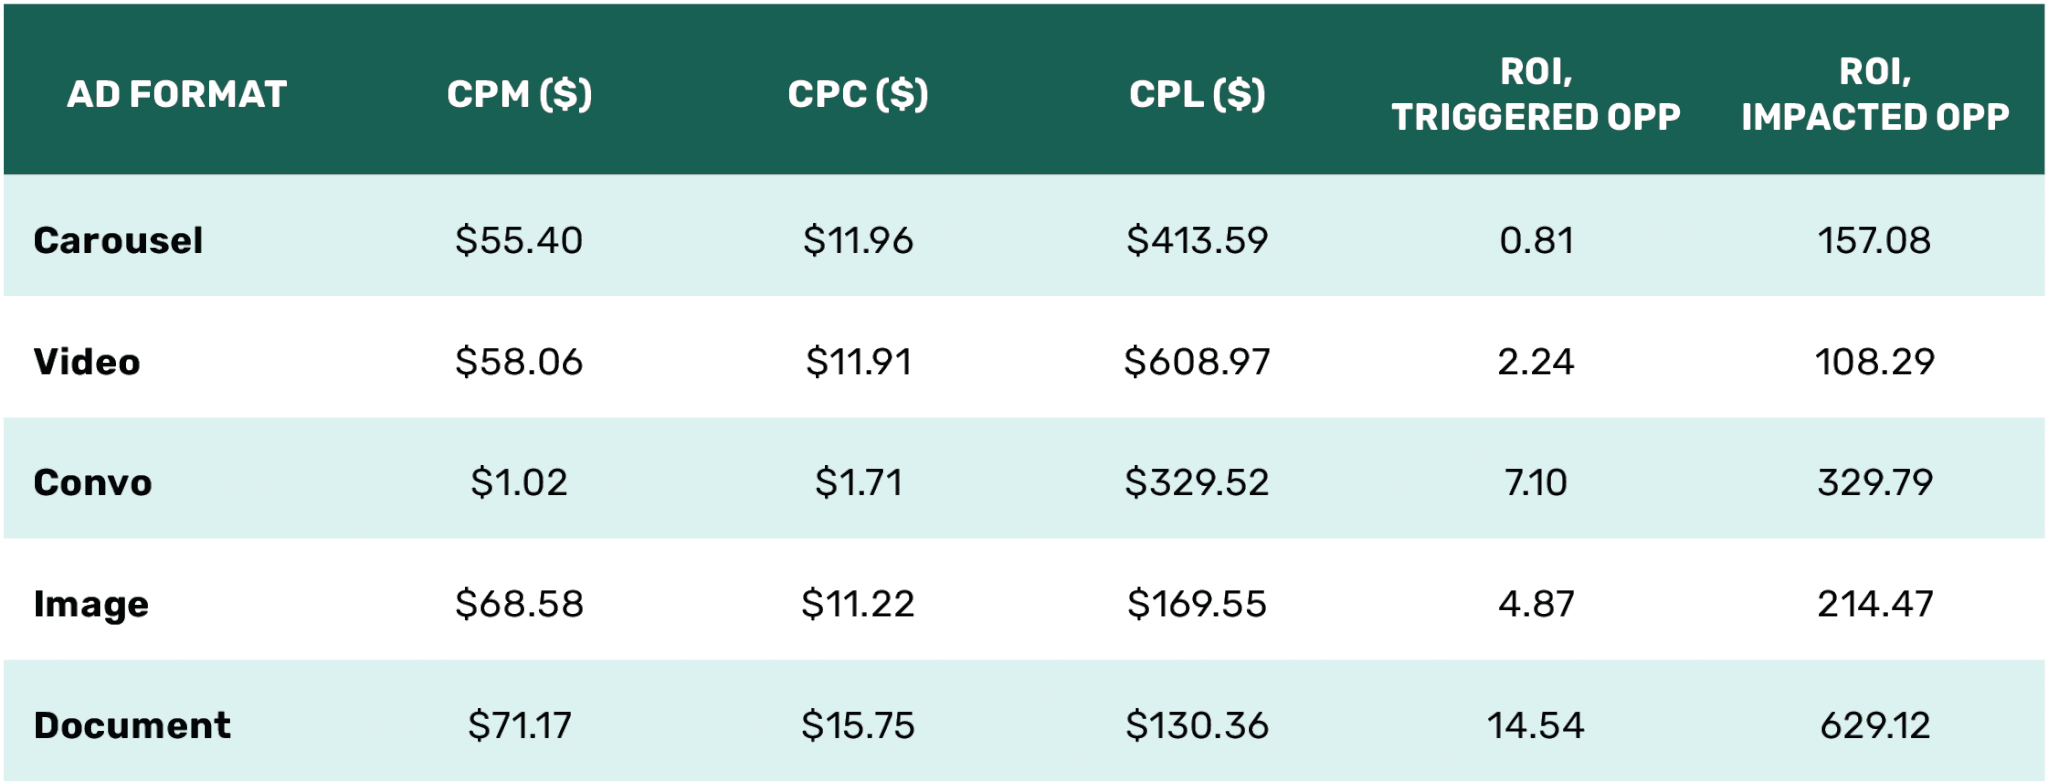Select the CPL ($) column header

point(1197,94)
